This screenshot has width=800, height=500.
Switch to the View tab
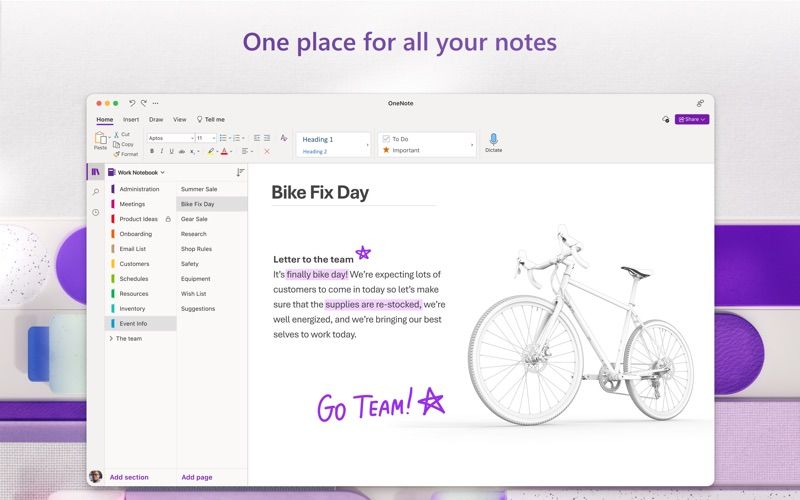pos(180,119)
